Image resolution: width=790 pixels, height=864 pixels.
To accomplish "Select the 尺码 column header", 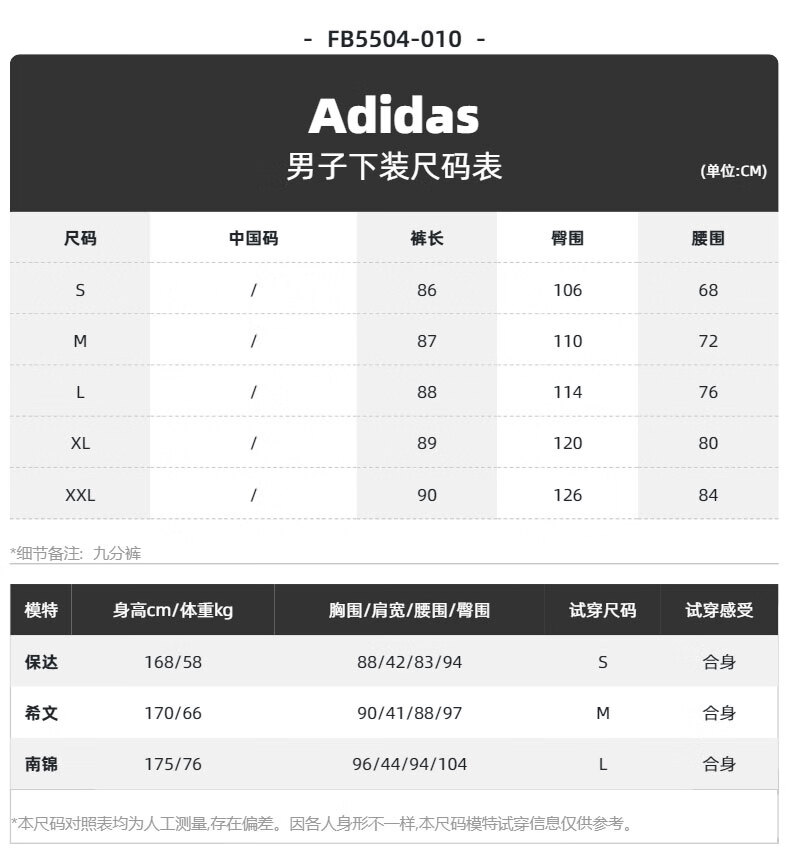I will pyautogui.click(x=80, y=239).
